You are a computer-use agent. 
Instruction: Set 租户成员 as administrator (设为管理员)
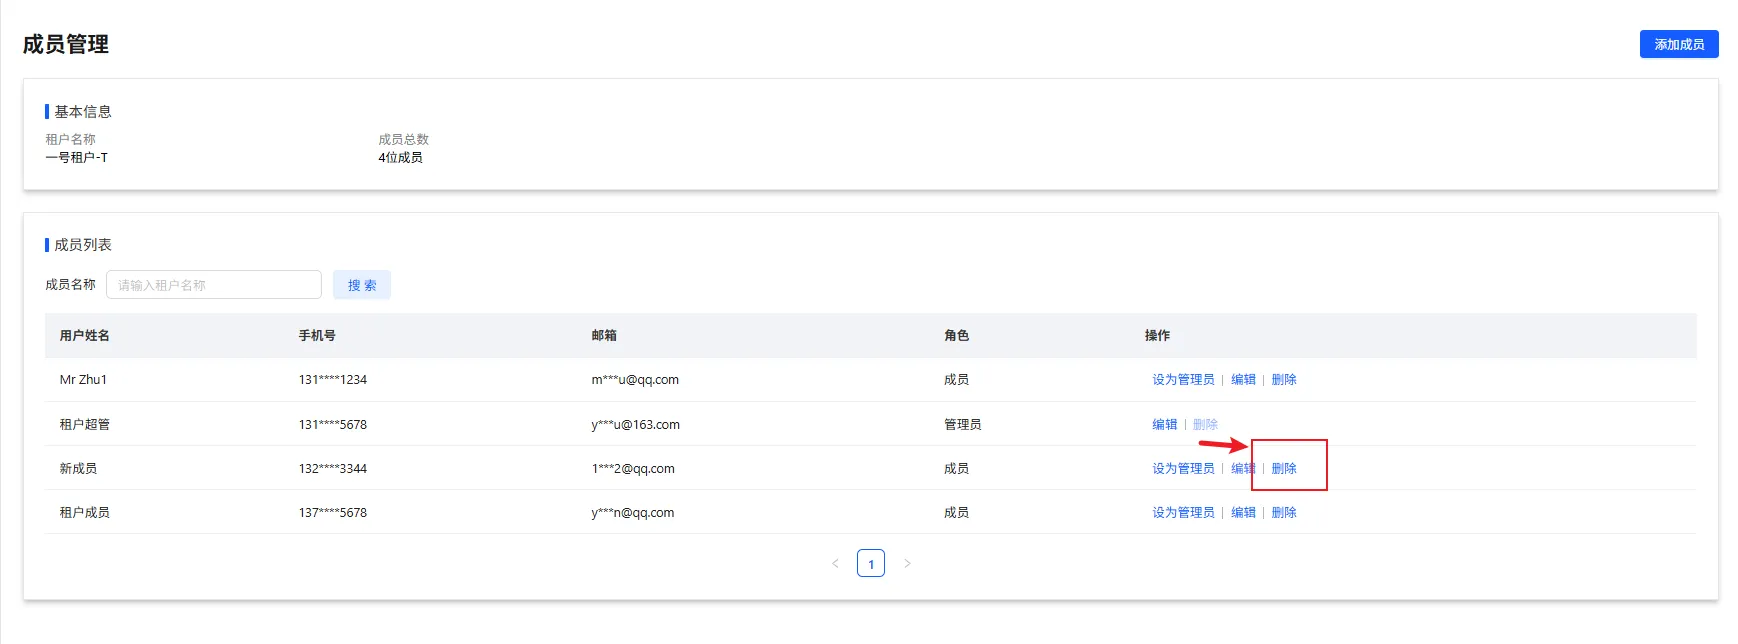(x=1183, y=513)
